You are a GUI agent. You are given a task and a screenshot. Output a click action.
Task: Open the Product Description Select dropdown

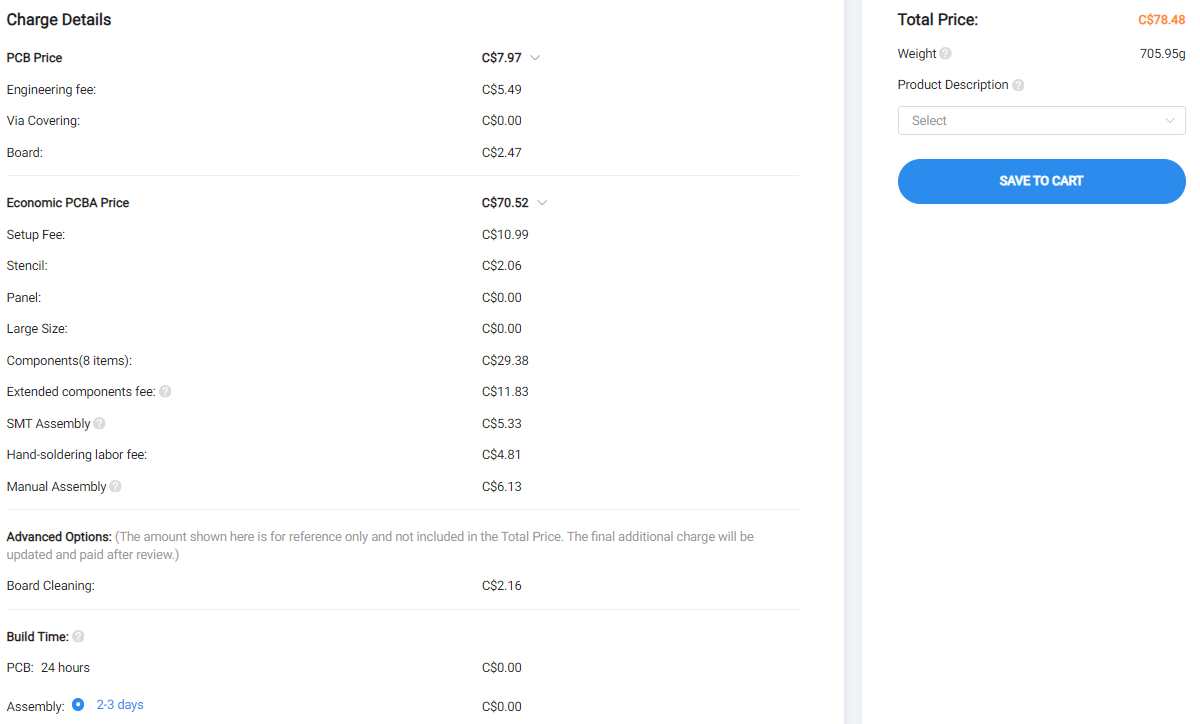pos(1041,121)
